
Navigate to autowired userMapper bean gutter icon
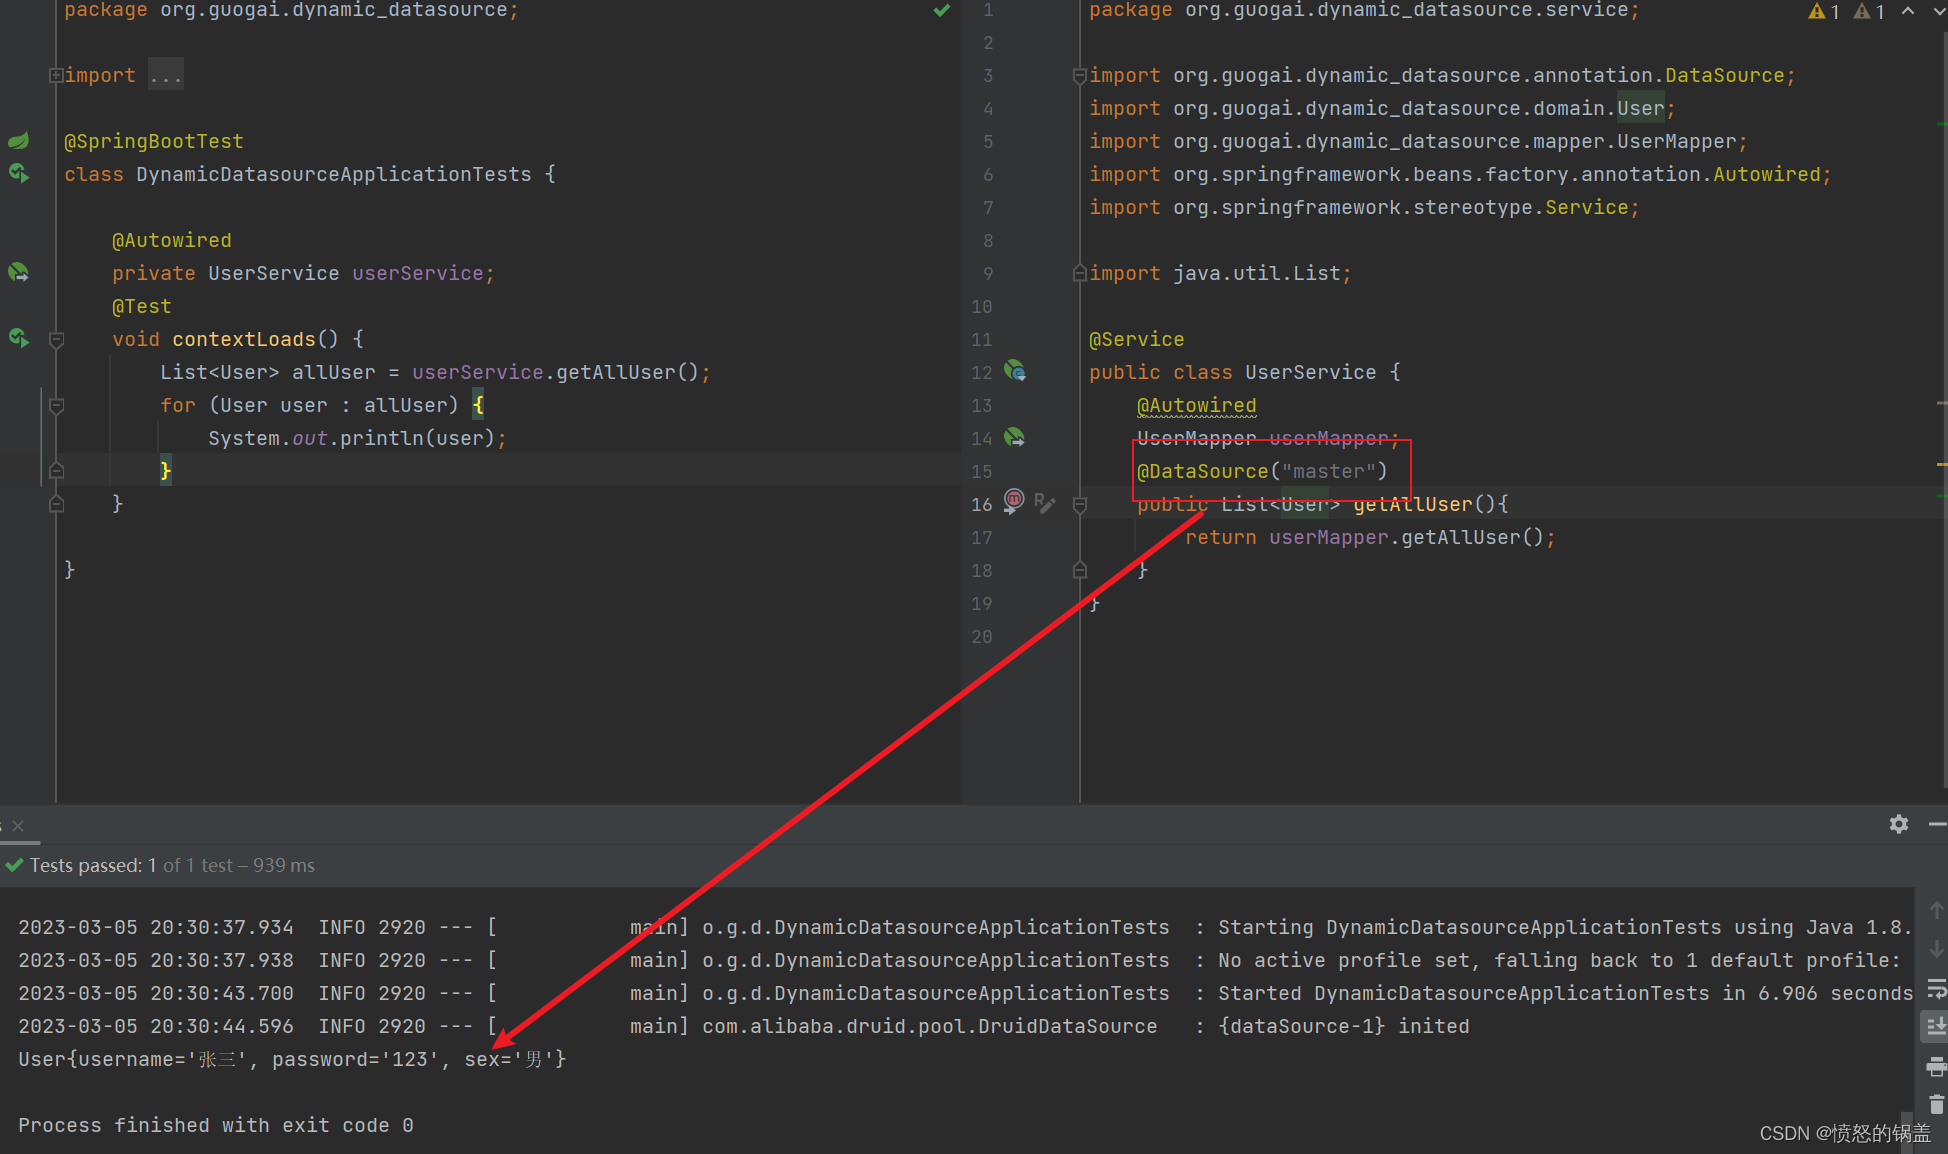(1015, 438)
